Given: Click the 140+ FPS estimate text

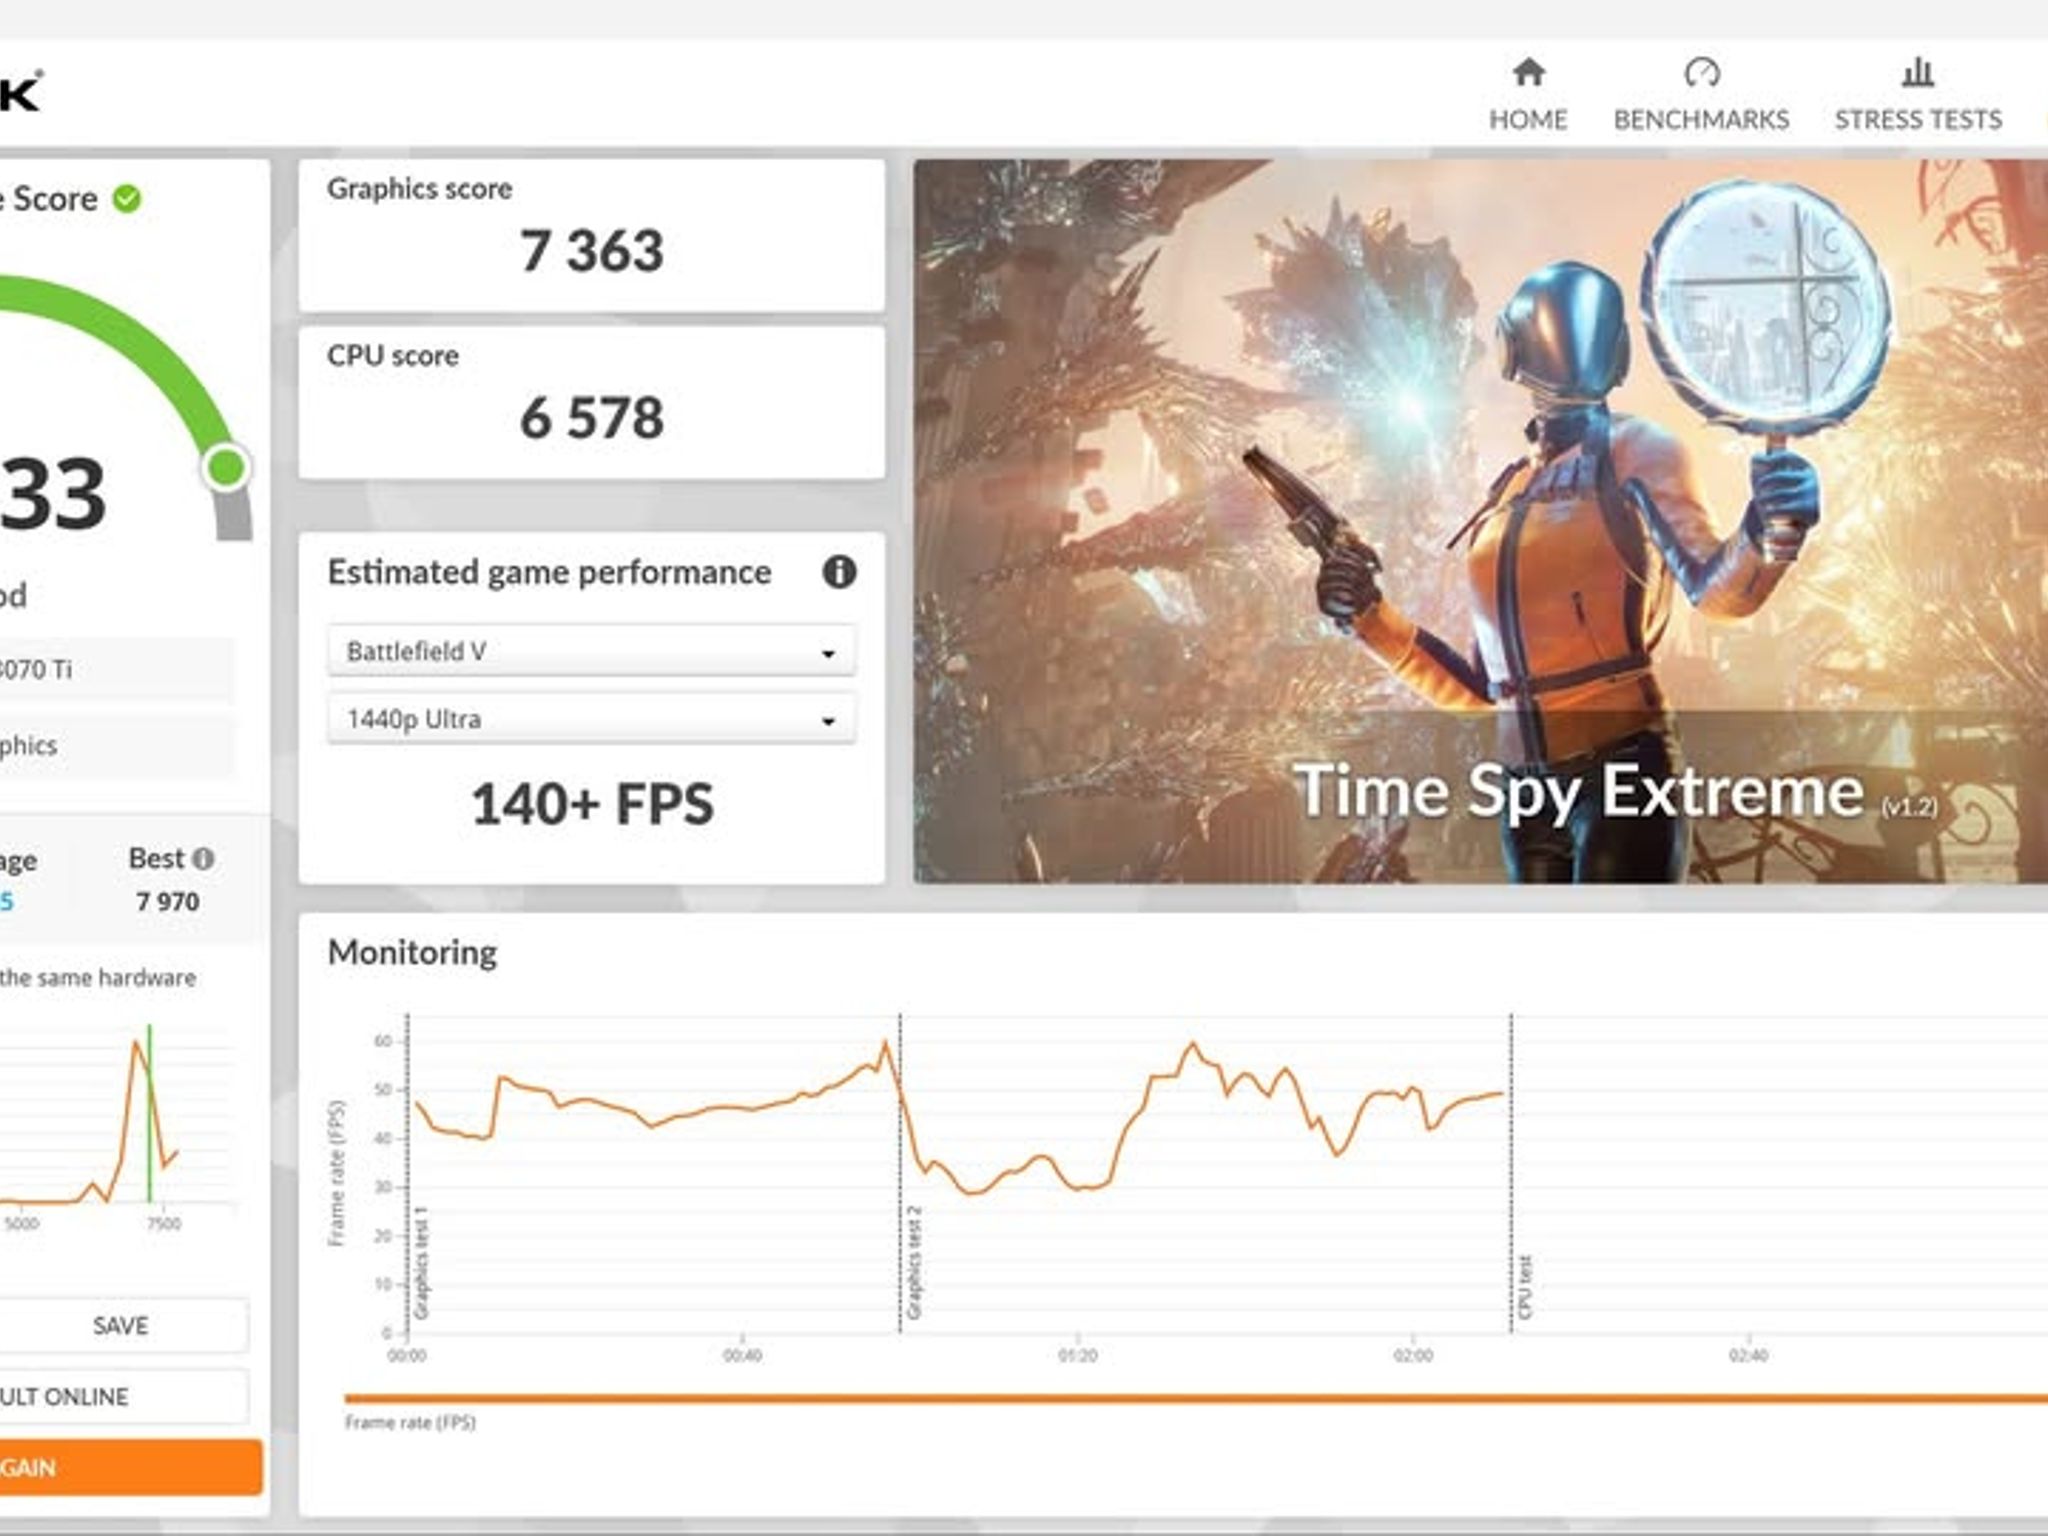Looking at the screenshot, I should pos(592,804).
